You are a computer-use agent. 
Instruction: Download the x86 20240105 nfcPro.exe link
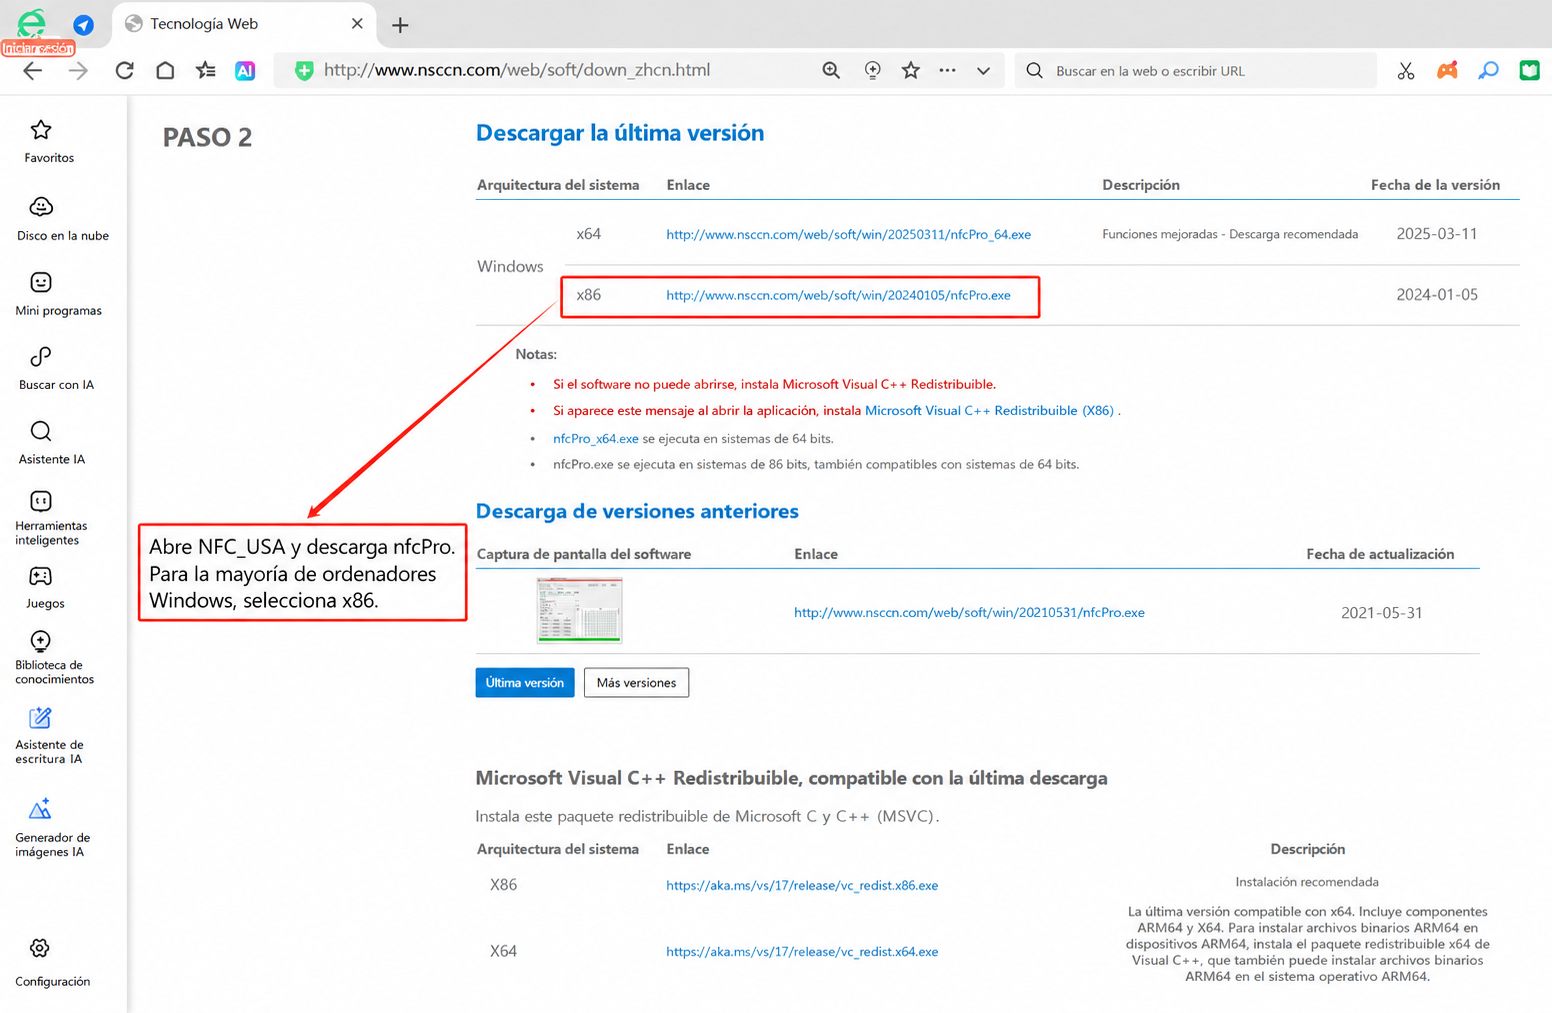[x=838, y=295]
